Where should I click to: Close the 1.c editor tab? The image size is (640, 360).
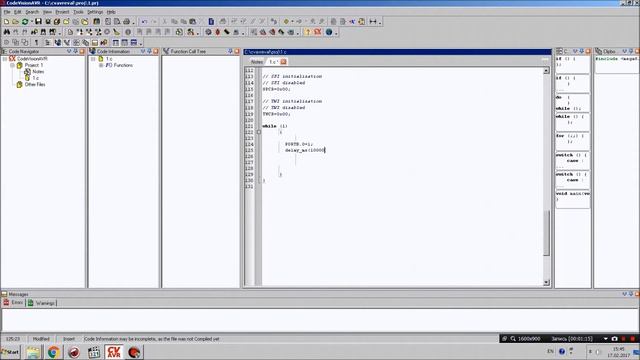coord(283,62)
